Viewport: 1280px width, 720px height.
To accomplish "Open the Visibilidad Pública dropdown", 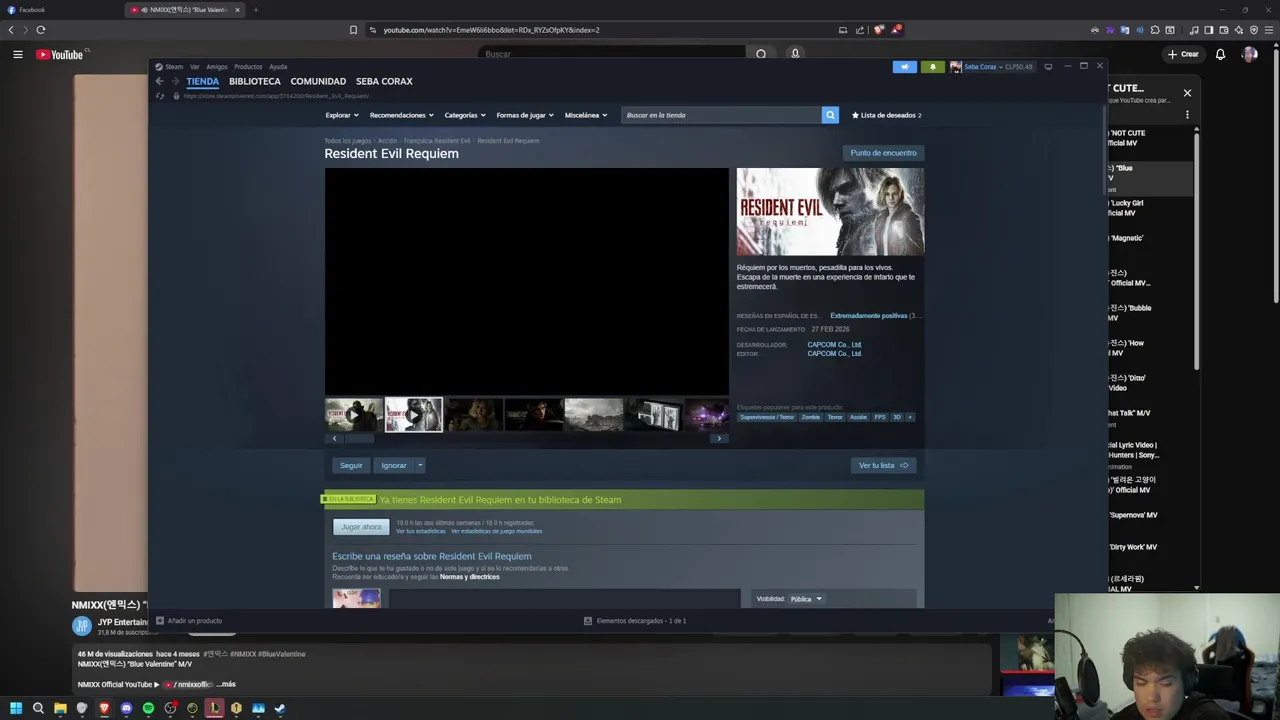I will (x=805, y=599).
